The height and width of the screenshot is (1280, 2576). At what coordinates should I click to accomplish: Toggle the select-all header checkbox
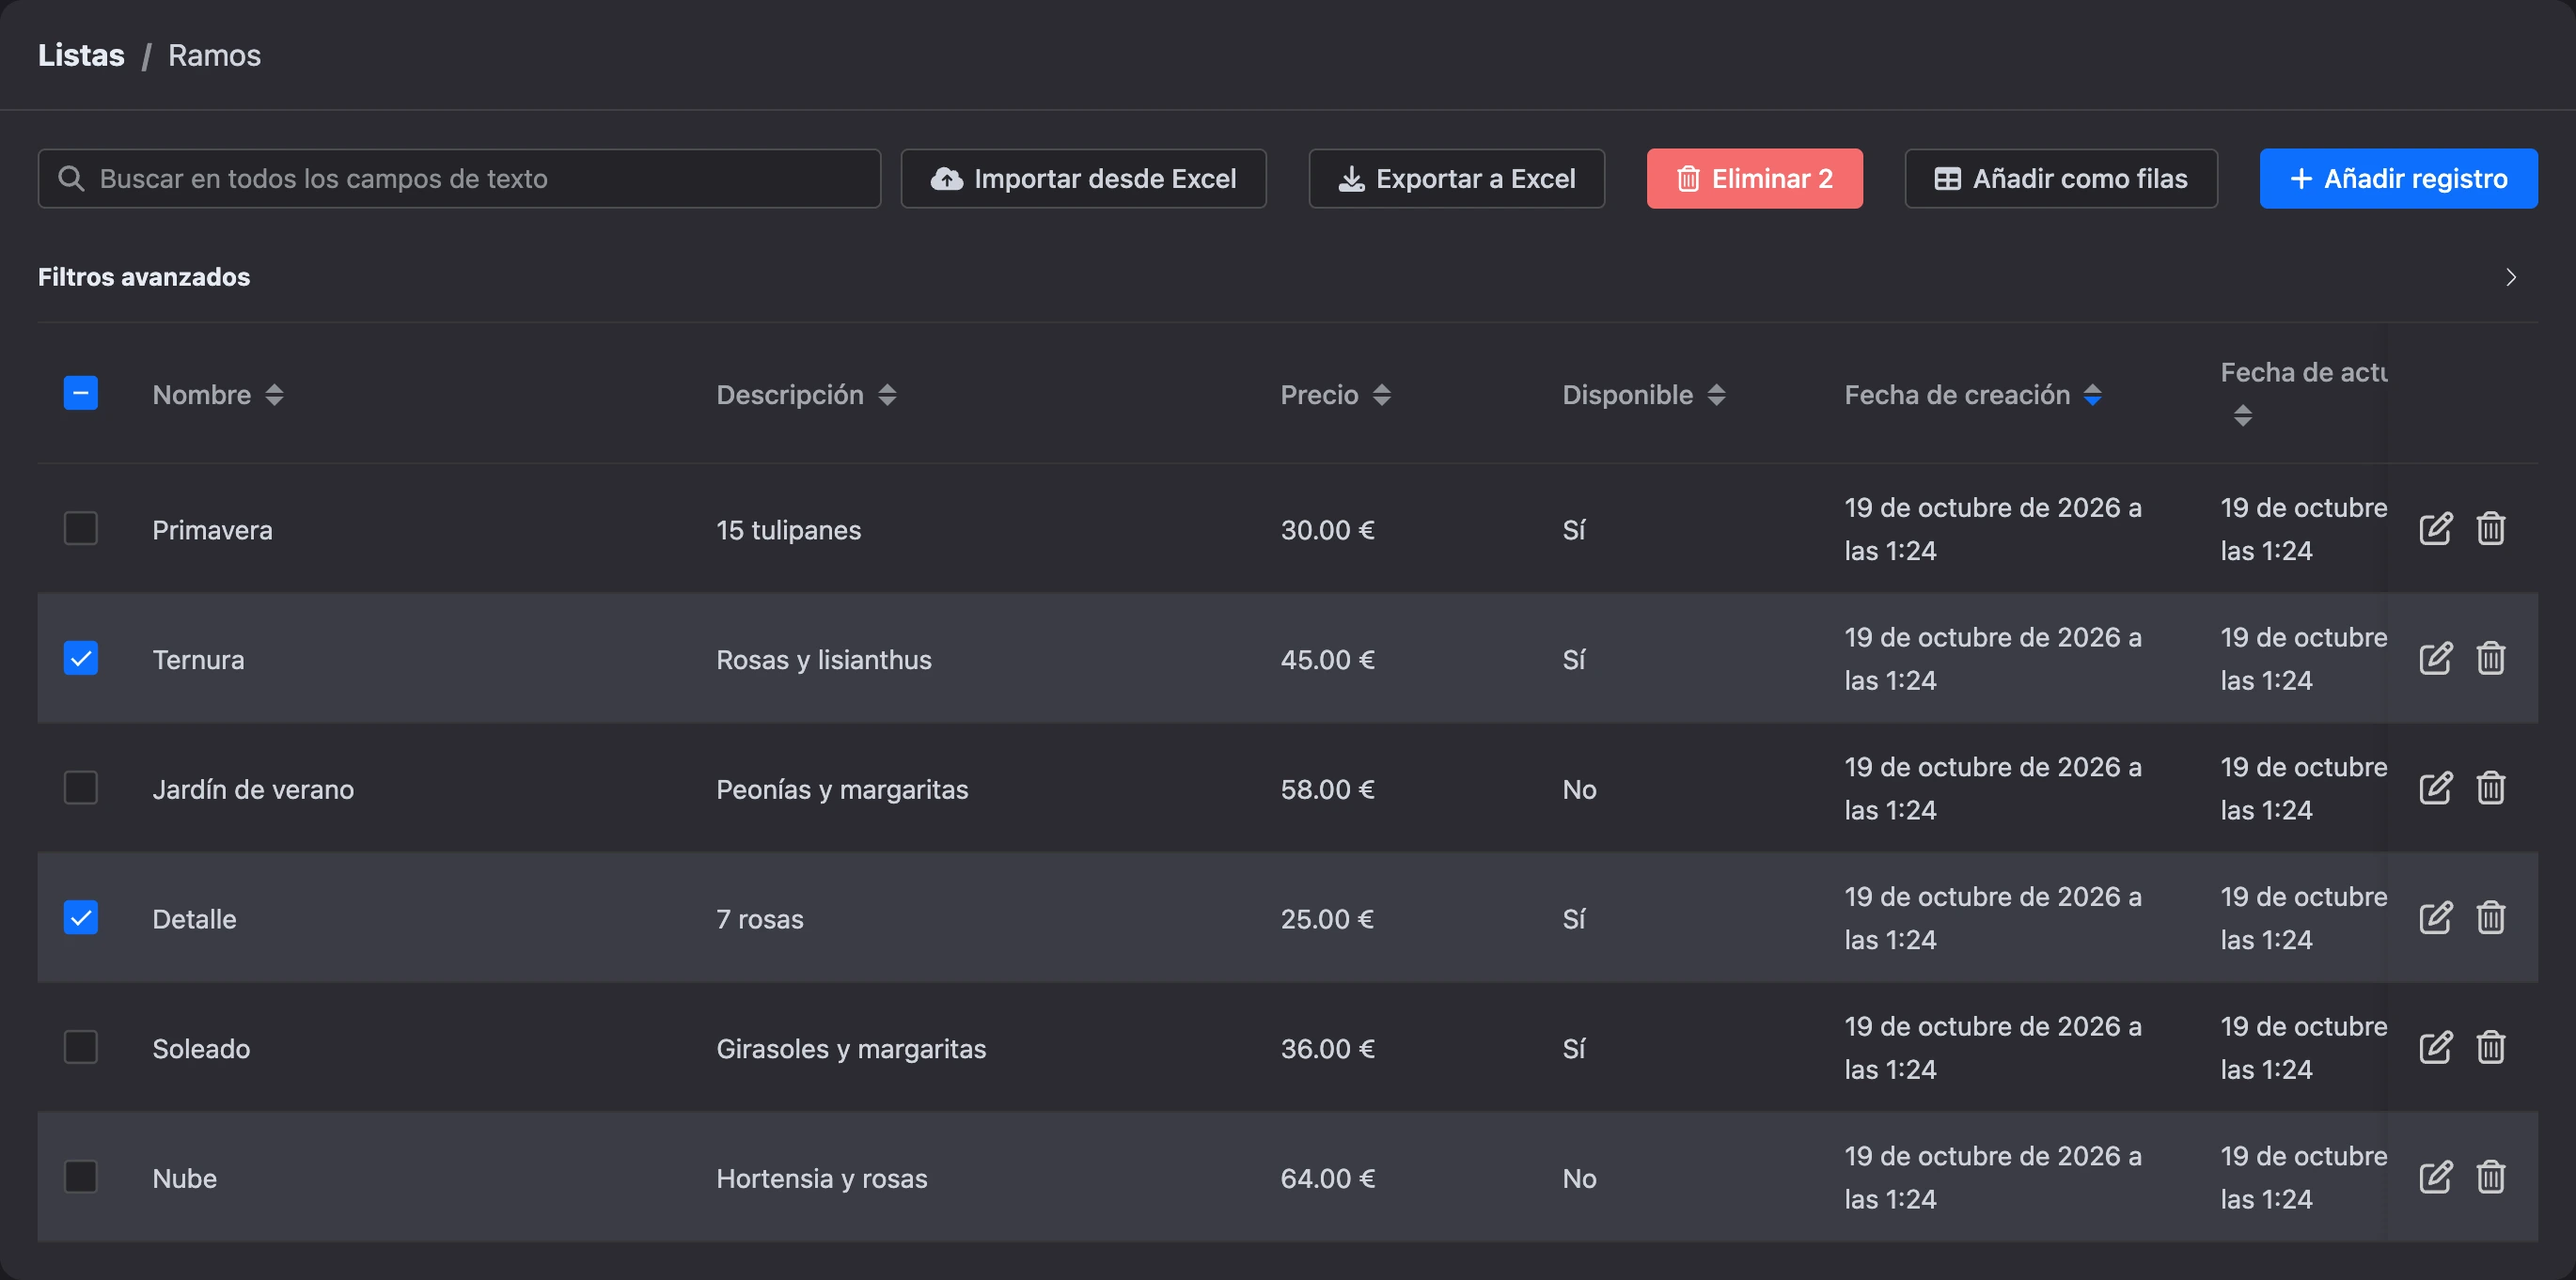[x=81, y=393]
